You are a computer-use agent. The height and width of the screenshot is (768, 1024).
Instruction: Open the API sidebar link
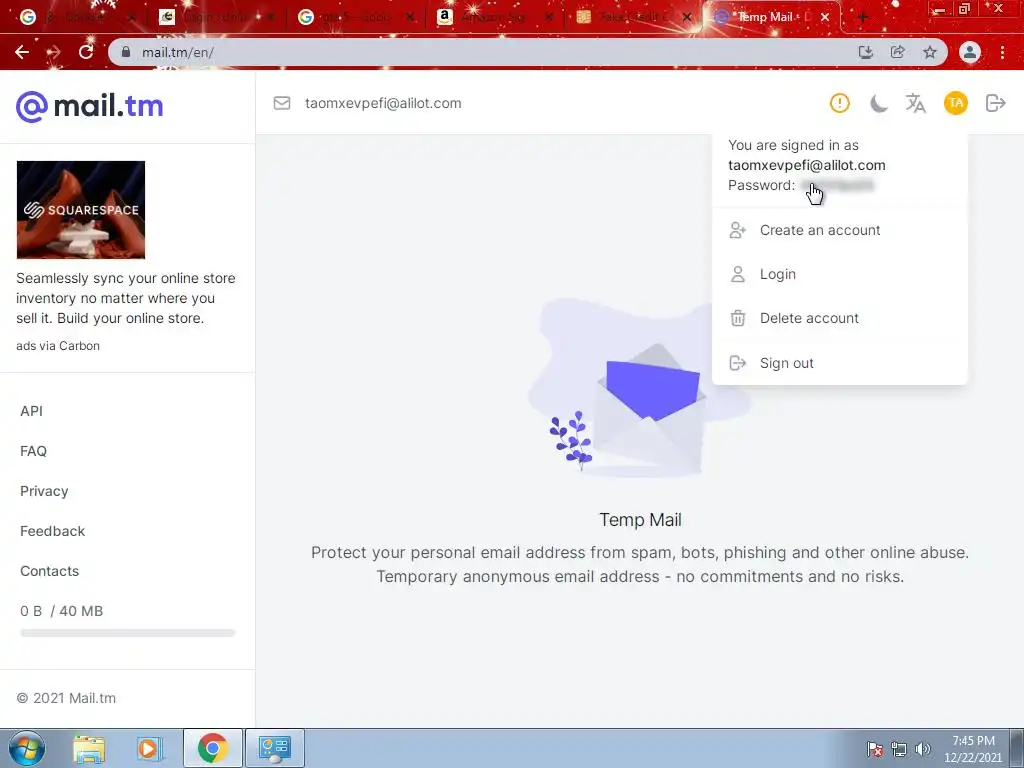pos(31,411)
